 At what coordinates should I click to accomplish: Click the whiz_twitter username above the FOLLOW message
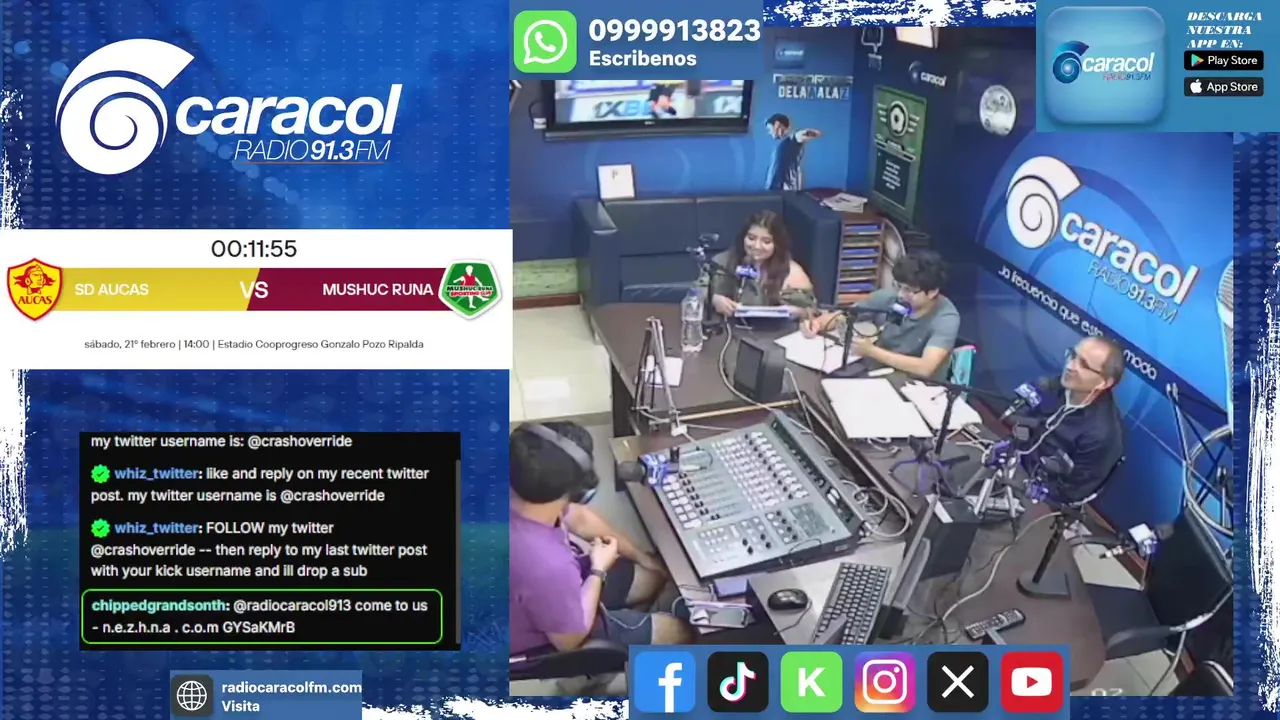pos(157,528)
